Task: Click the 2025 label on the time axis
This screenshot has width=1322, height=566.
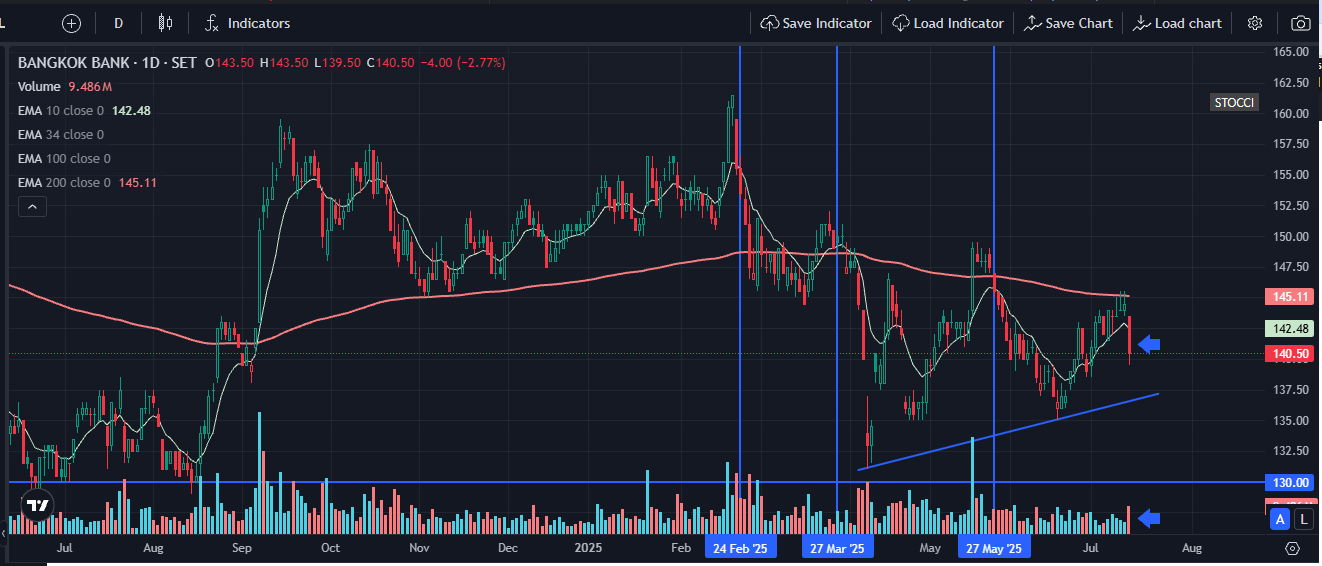Action: (589, 548)
